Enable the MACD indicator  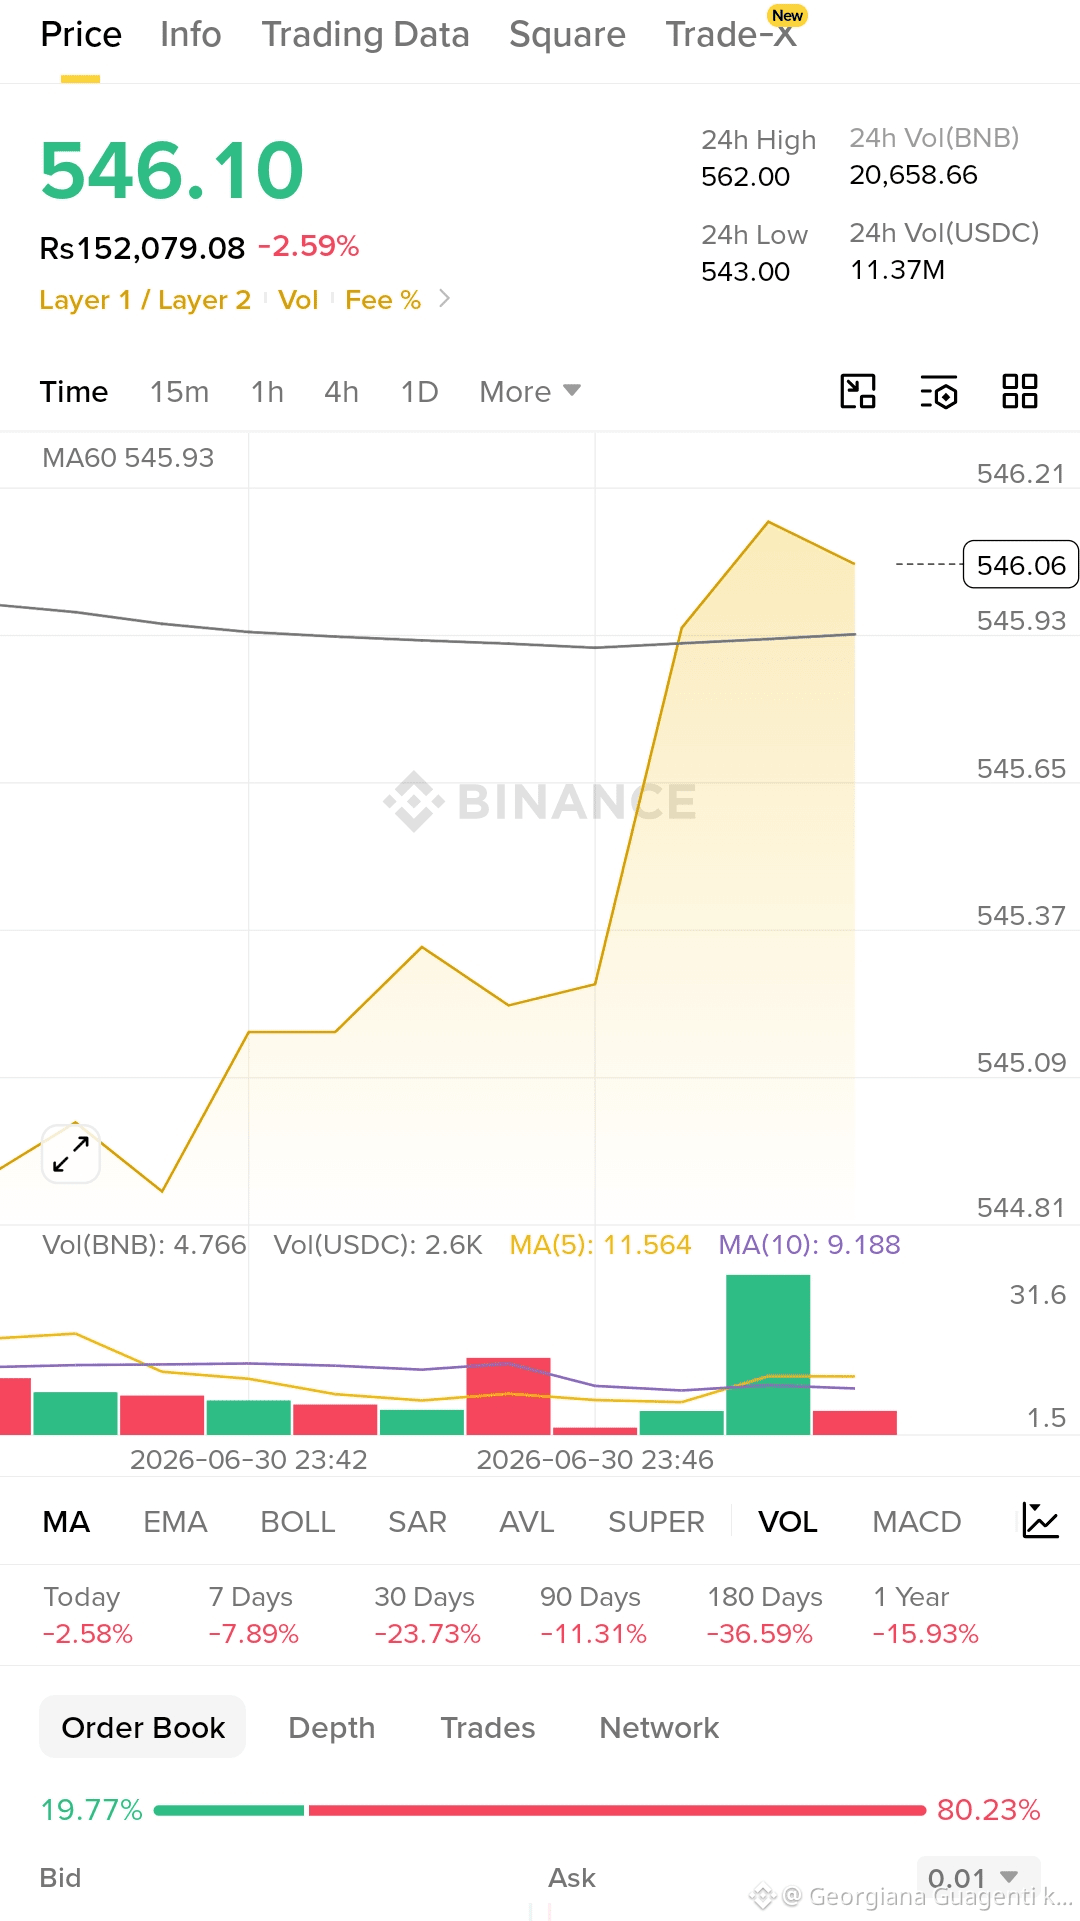(917, 1522)
